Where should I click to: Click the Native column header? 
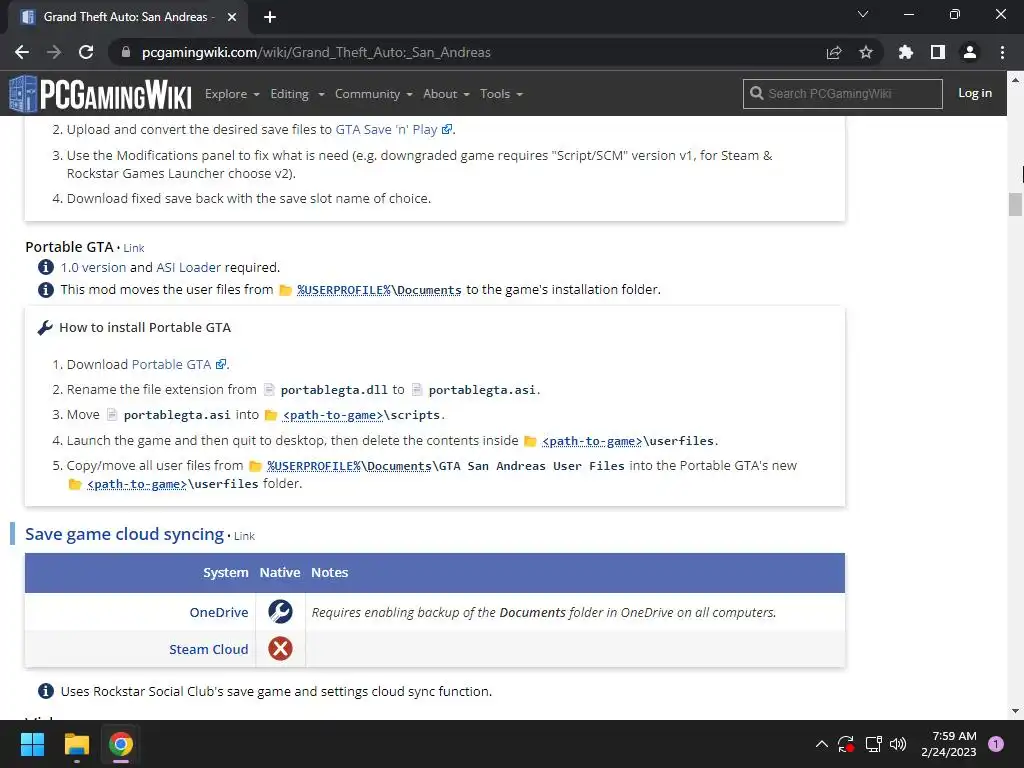point(280,573)
